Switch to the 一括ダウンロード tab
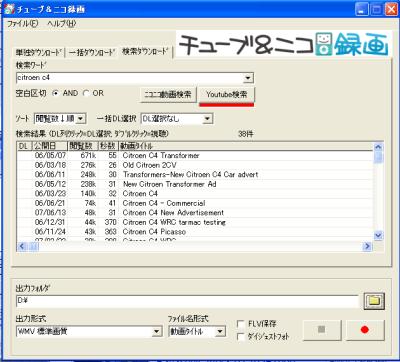Image resolution: width=400 pixels, height=362 pixels. coord(92,52)
